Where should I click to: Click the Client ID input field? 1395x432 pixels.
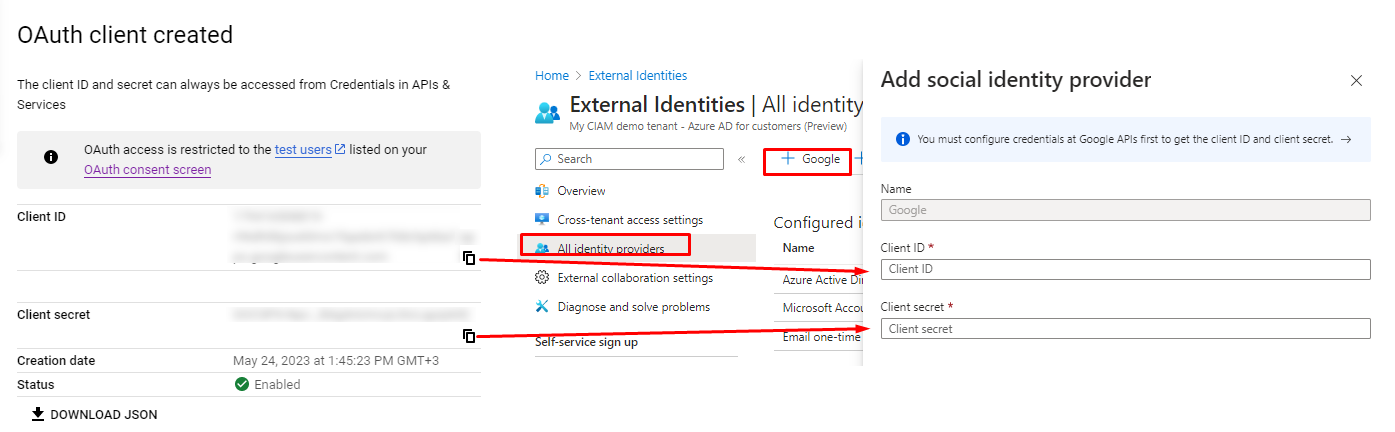tap(1125, 269)
